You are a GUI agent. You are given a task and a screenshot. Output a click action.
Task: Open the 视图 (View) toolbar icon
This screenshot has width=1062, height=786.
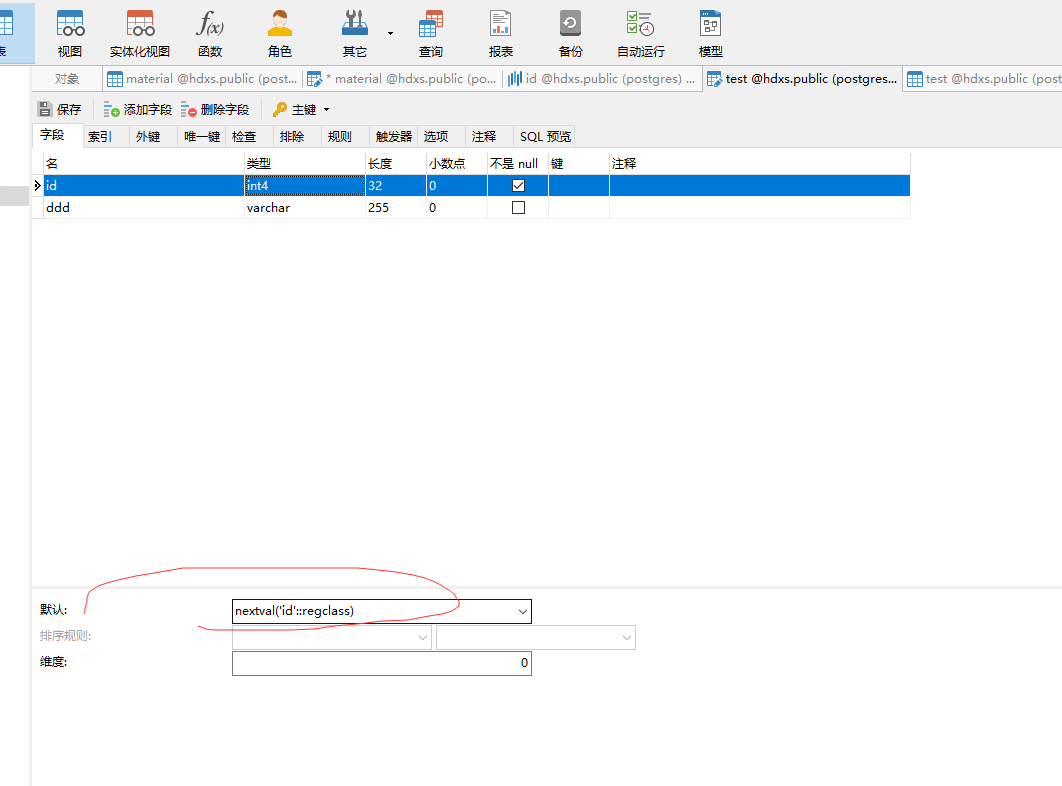[x=70, y=33]
